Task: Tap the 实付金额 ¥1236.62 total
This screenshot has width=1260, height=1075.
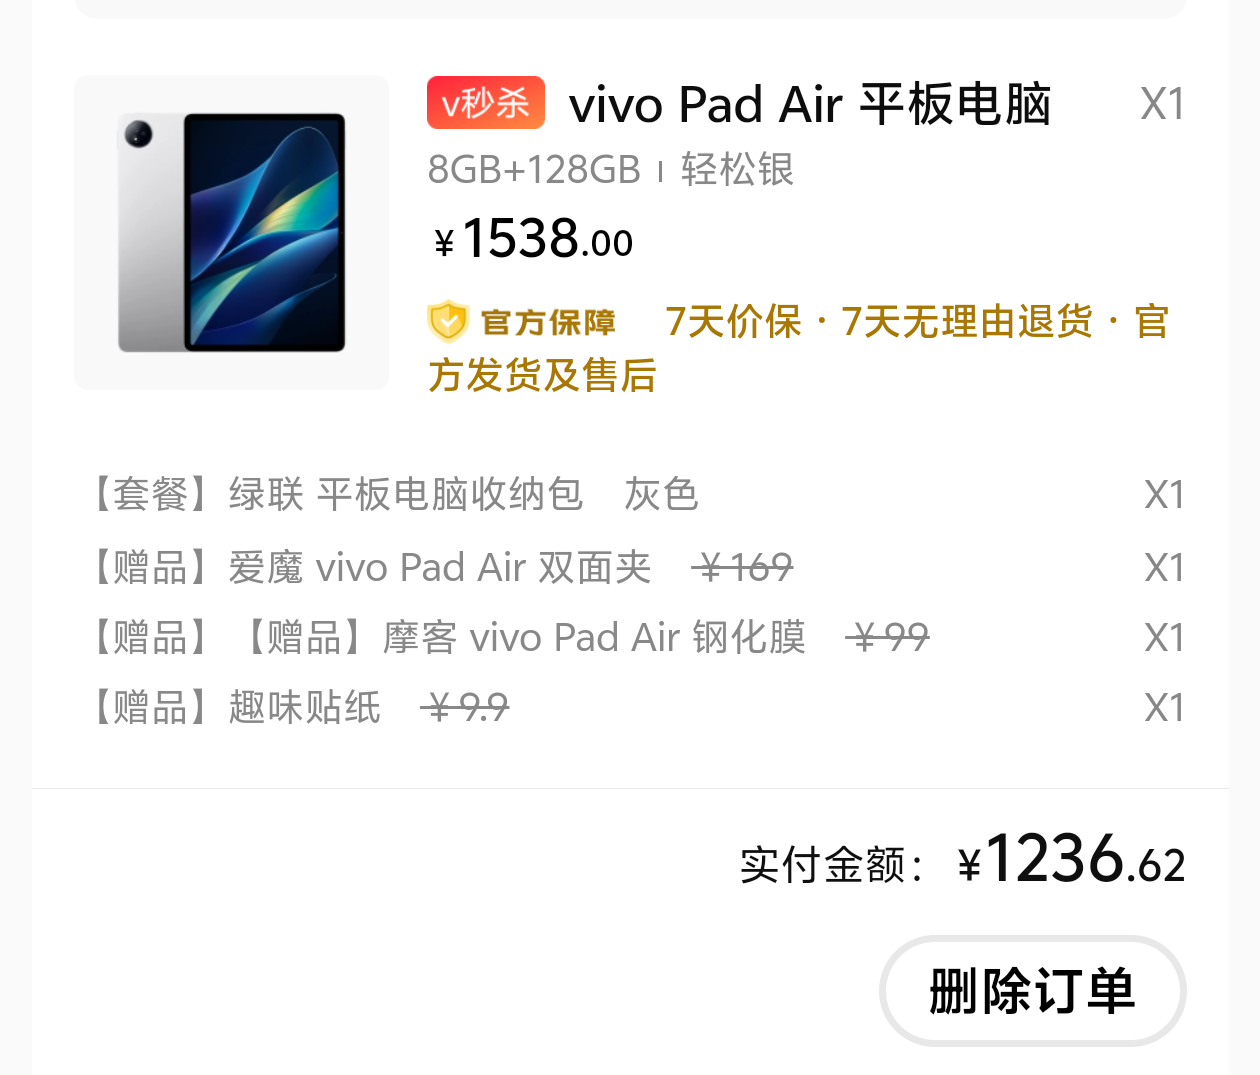Action: coord(962,862)
